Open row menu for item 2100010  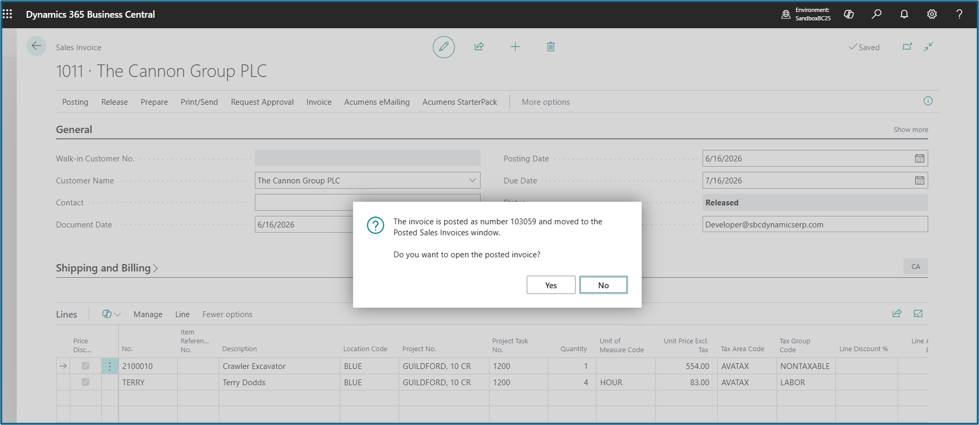[109, 366]
